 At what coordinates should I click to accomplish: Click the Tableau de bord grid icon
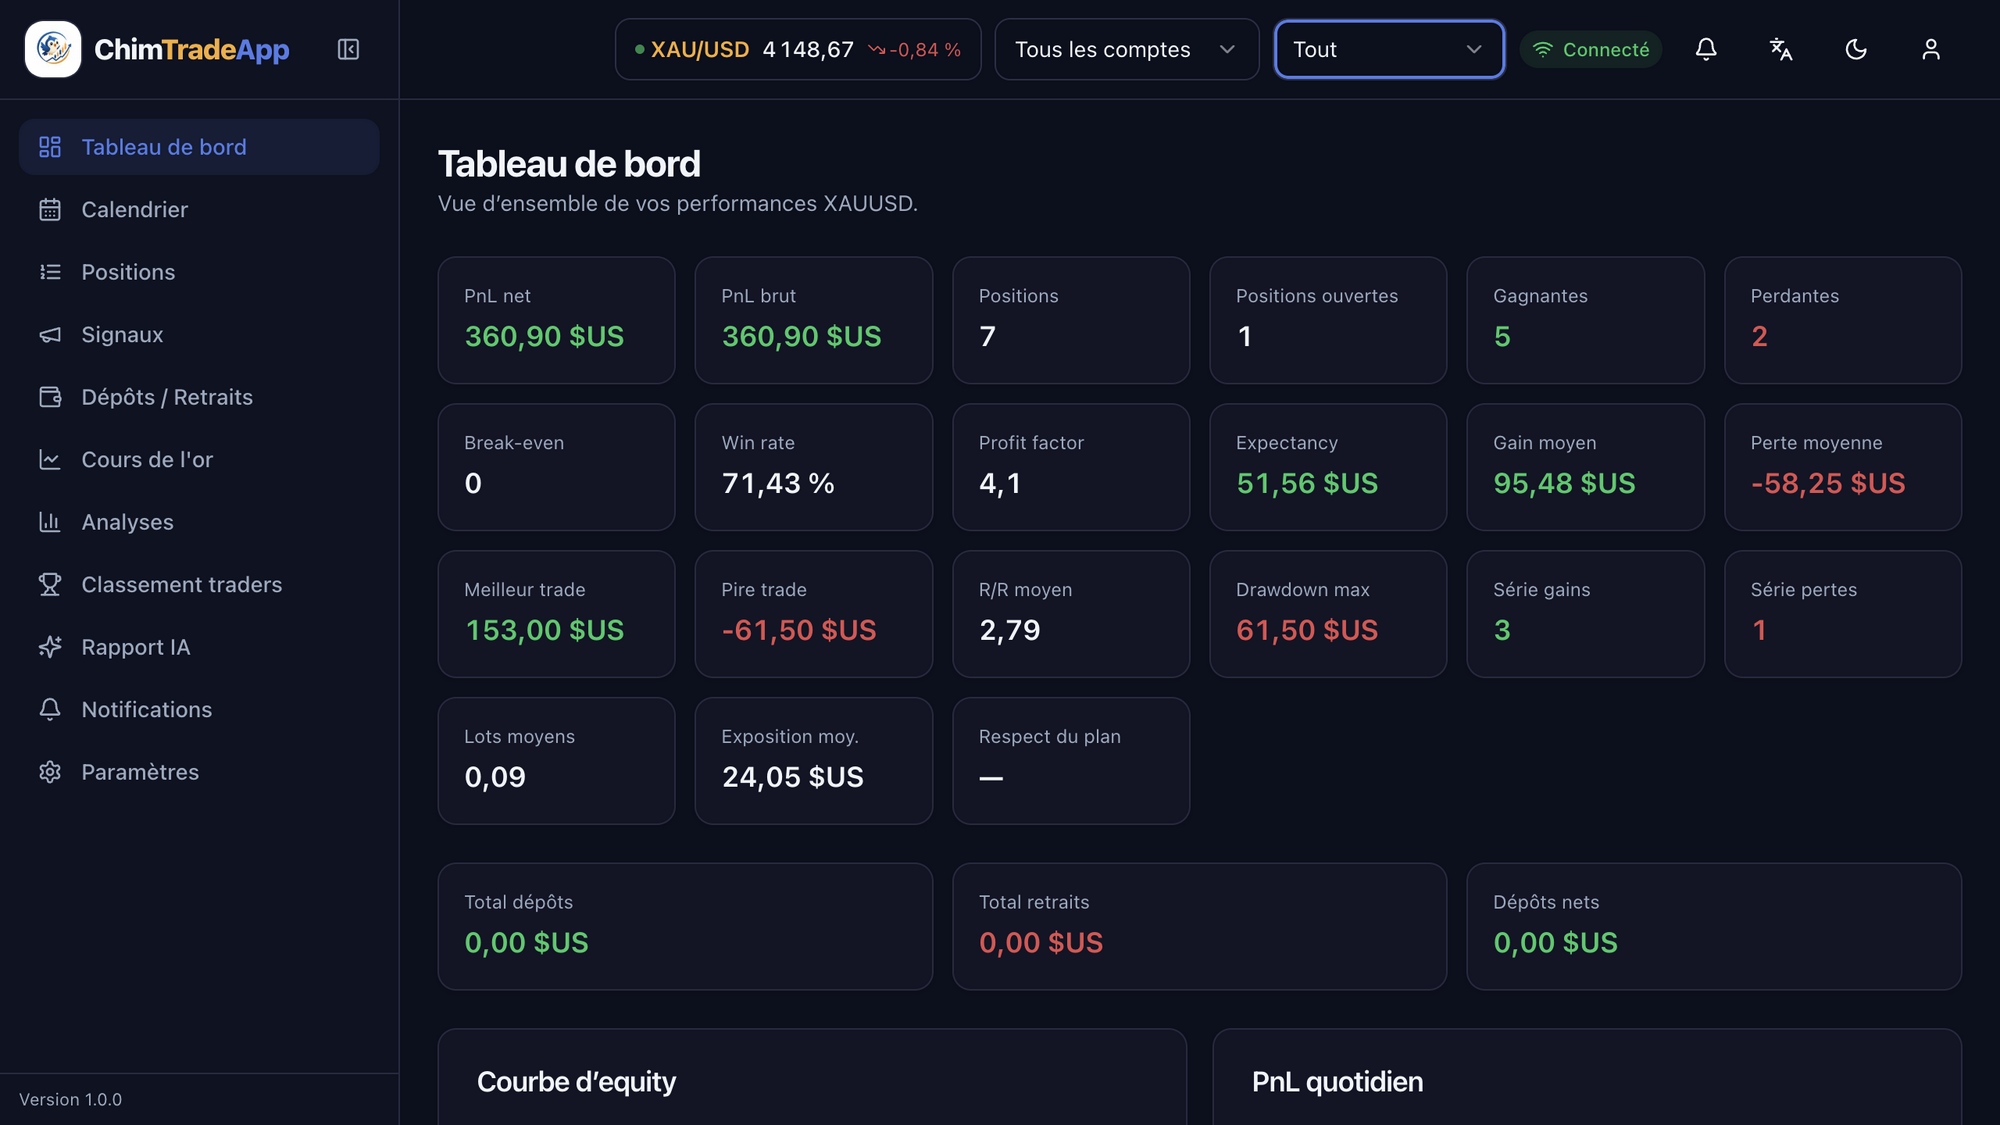pyautogui.click(x=50, y=147)
